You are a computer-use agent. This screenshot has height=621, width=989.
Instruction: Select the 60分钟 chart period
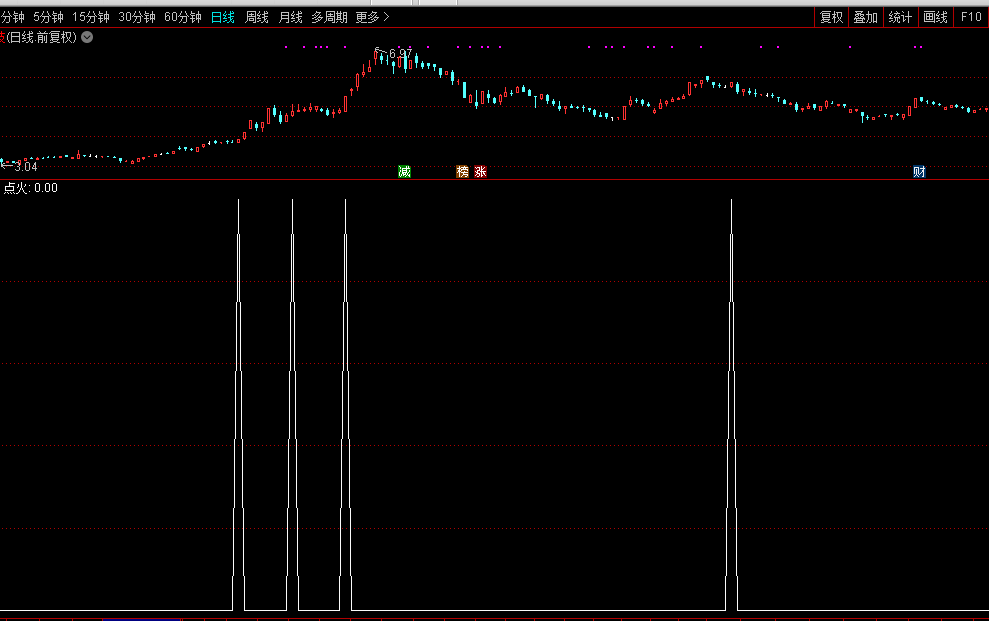pos(183,17)
